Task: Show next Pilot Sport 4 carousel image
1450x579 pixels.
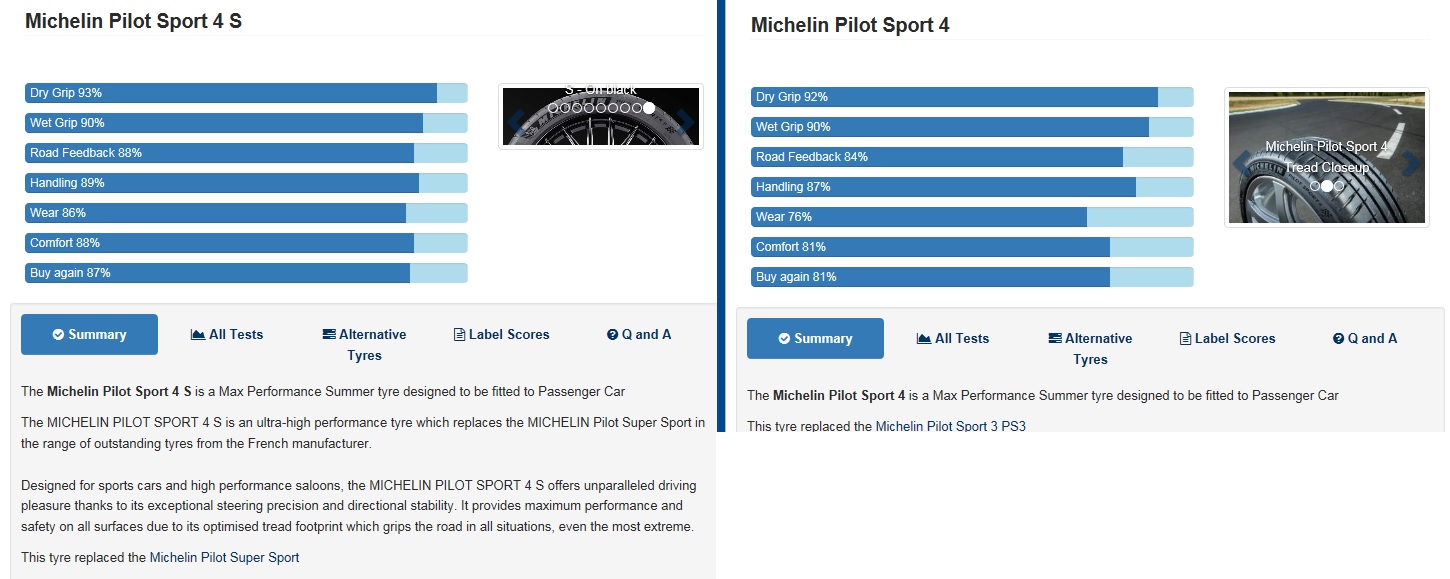Action: coord(1411,163)
